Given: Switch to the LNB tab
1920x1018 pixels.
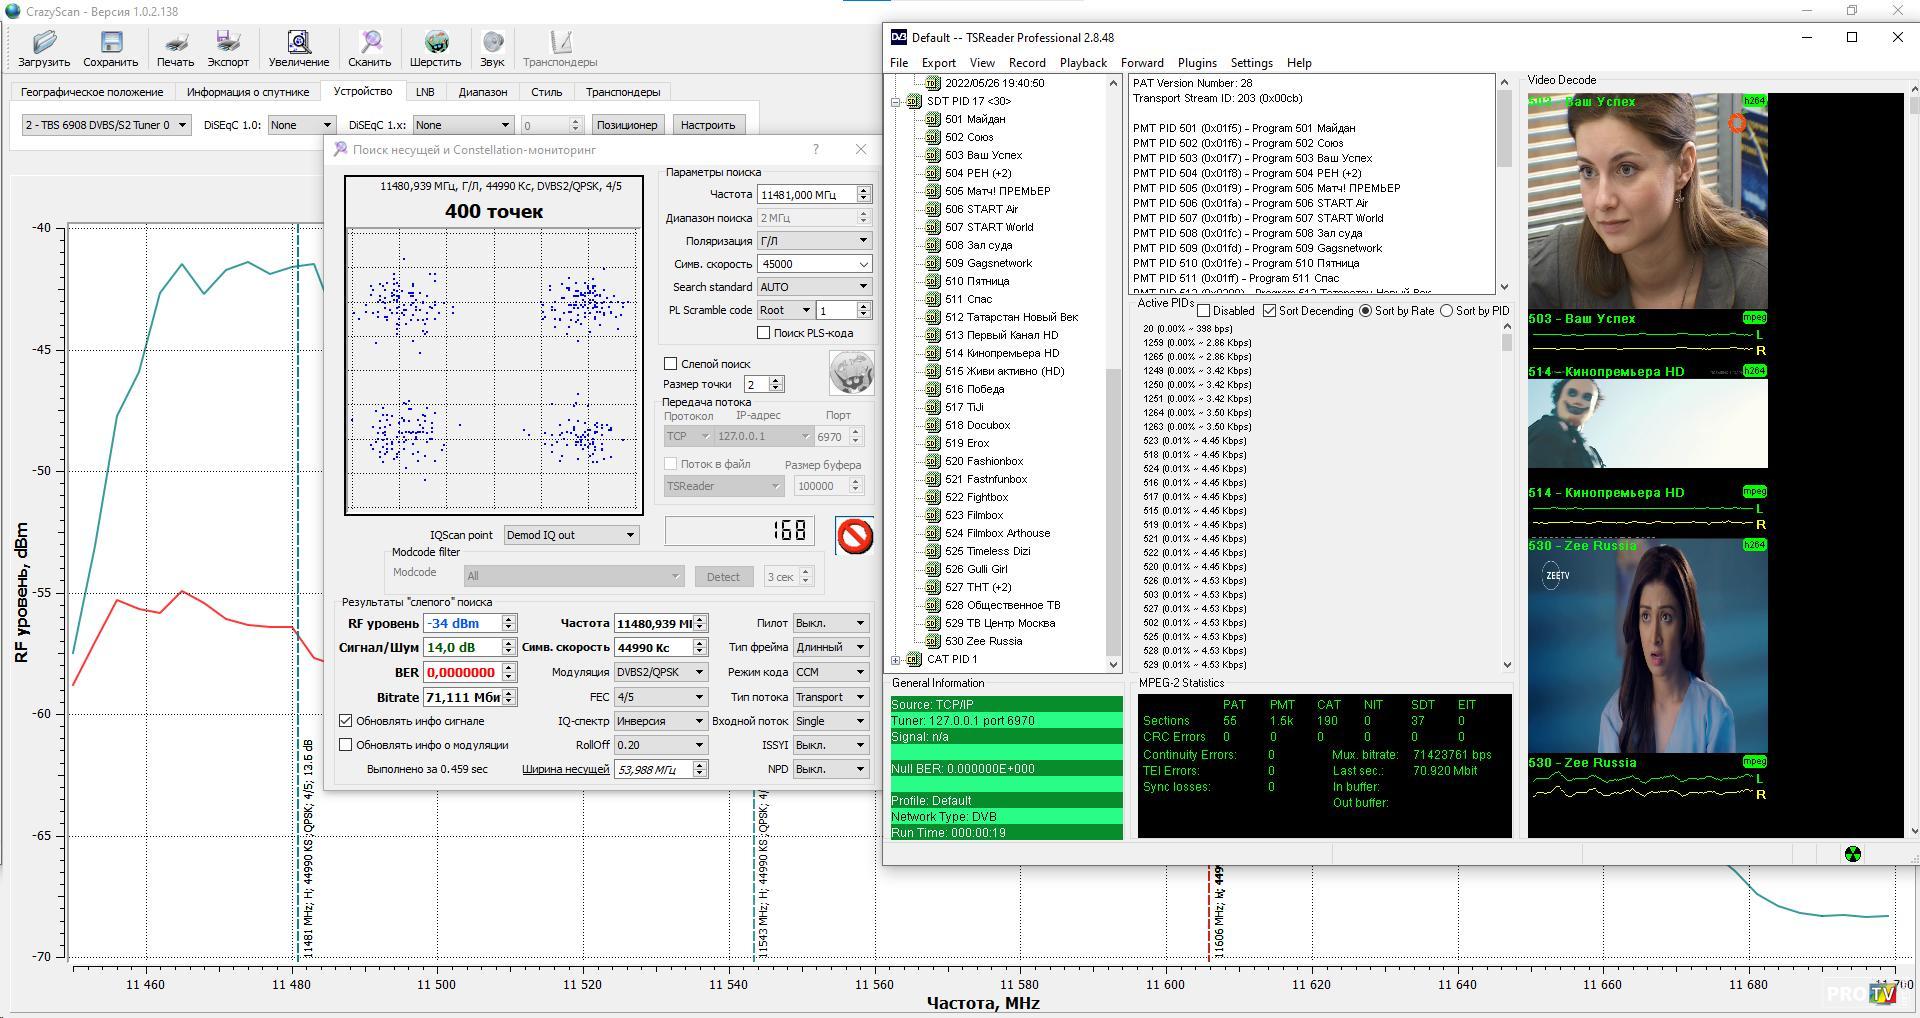Looking at the screenshot, I should (x=425, y=92).
